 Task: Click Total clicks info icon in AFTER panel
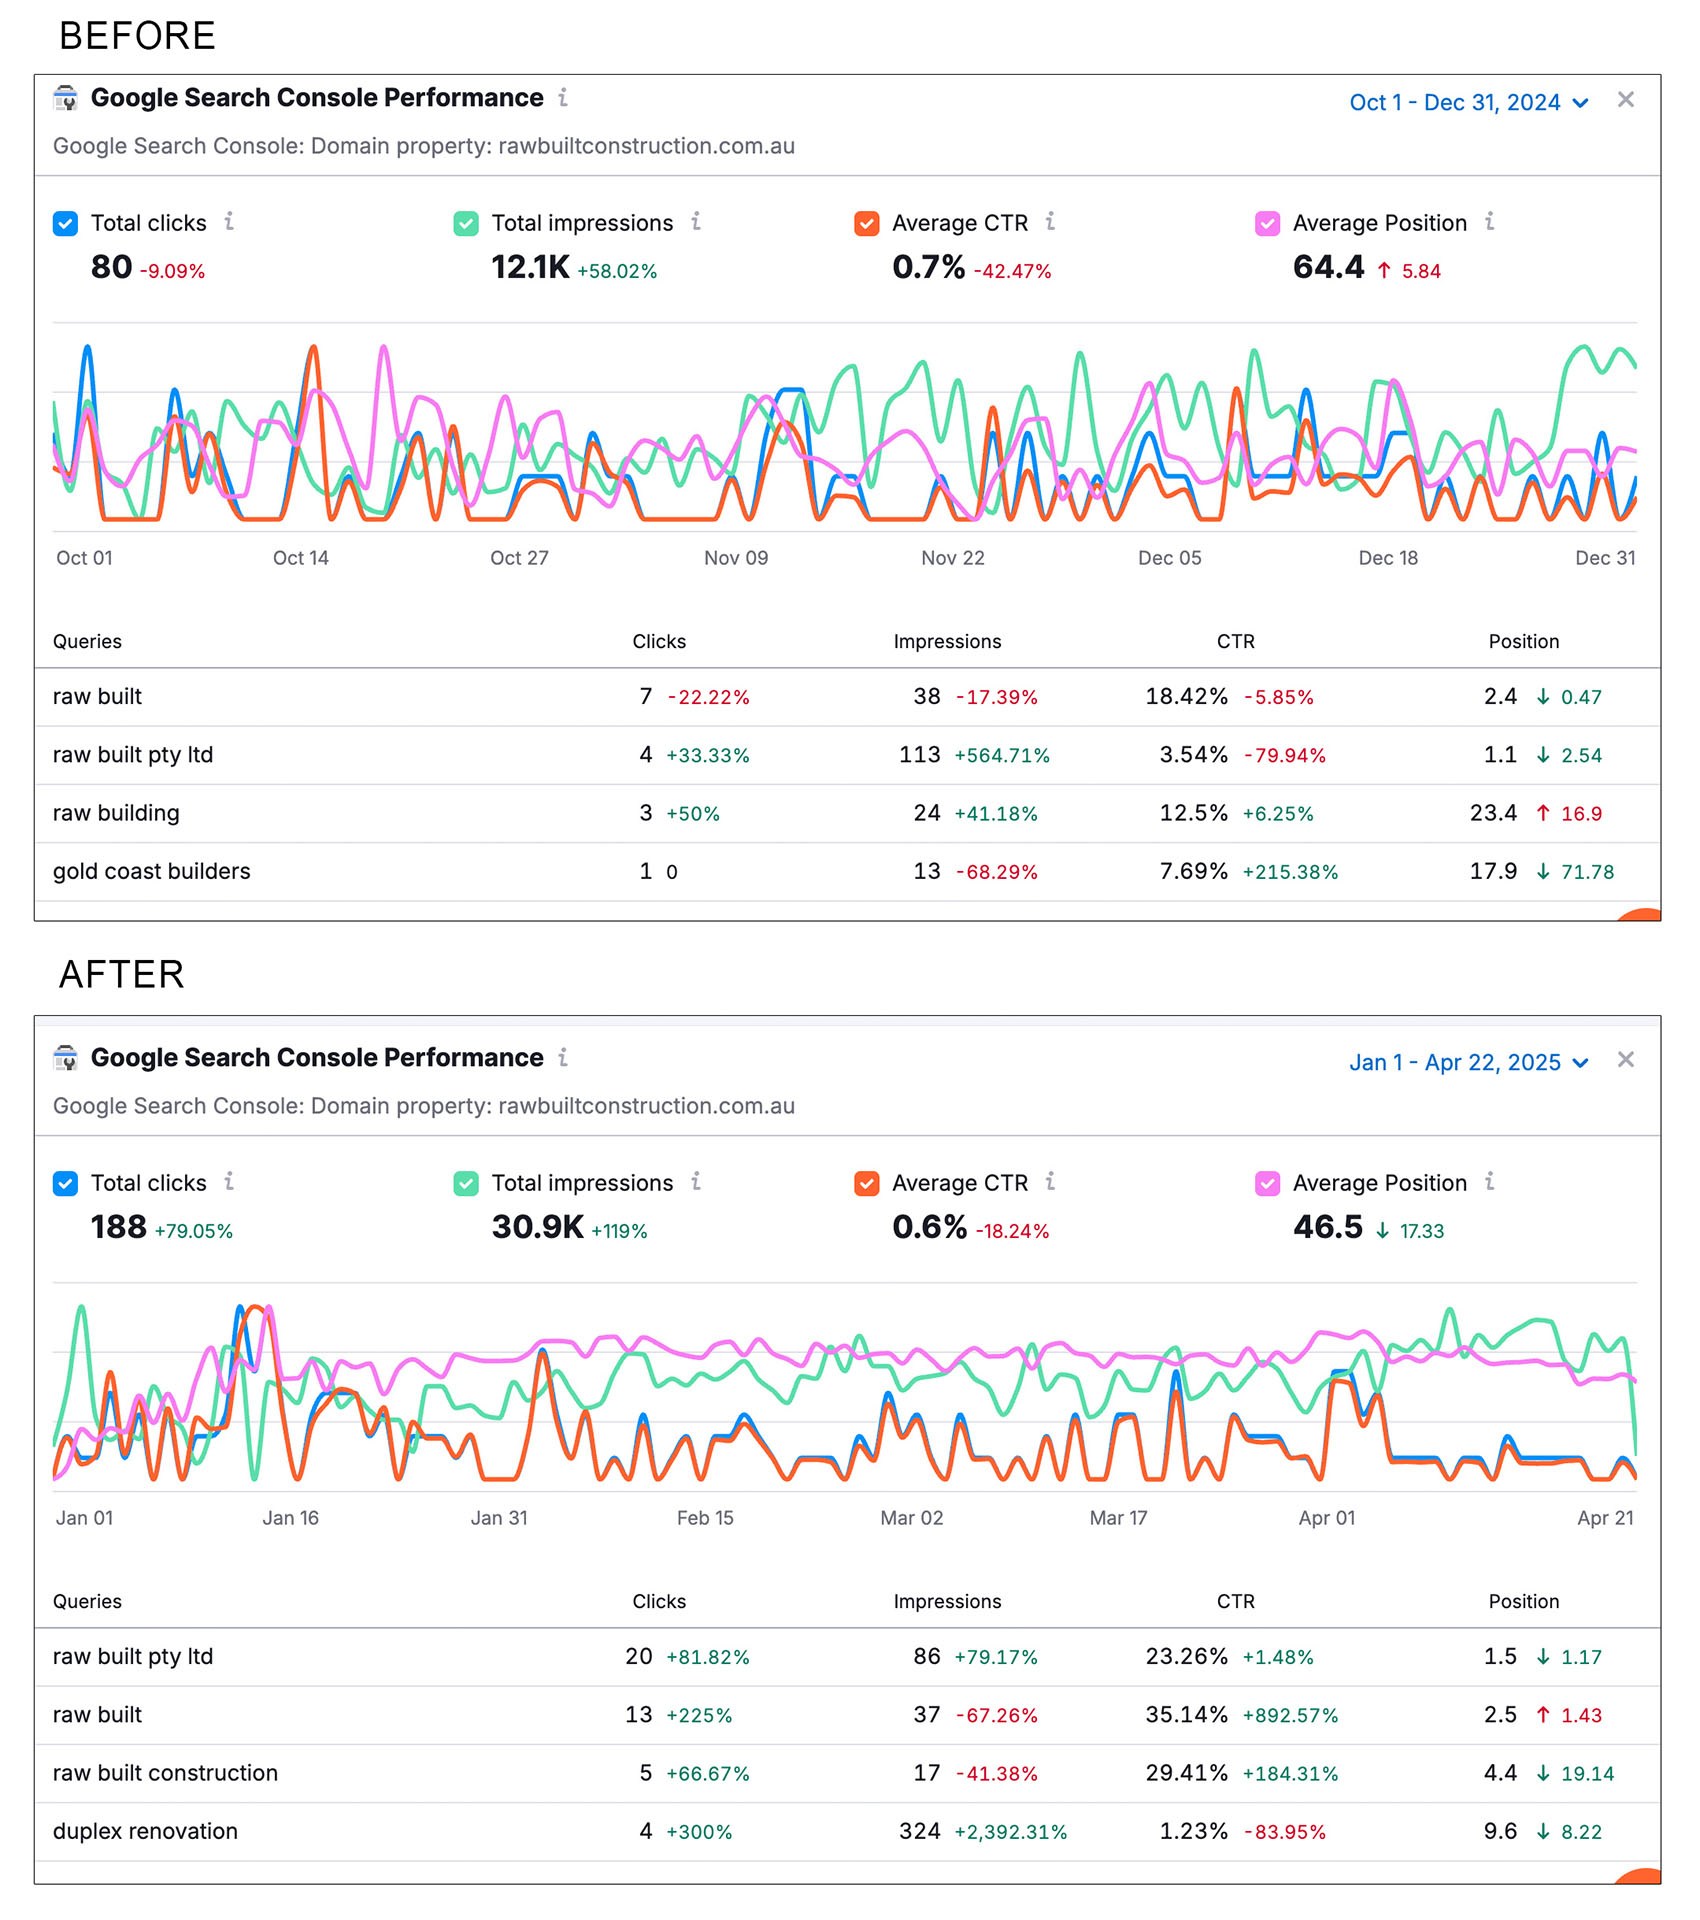pyautogui.click(x=229, y=1181)
